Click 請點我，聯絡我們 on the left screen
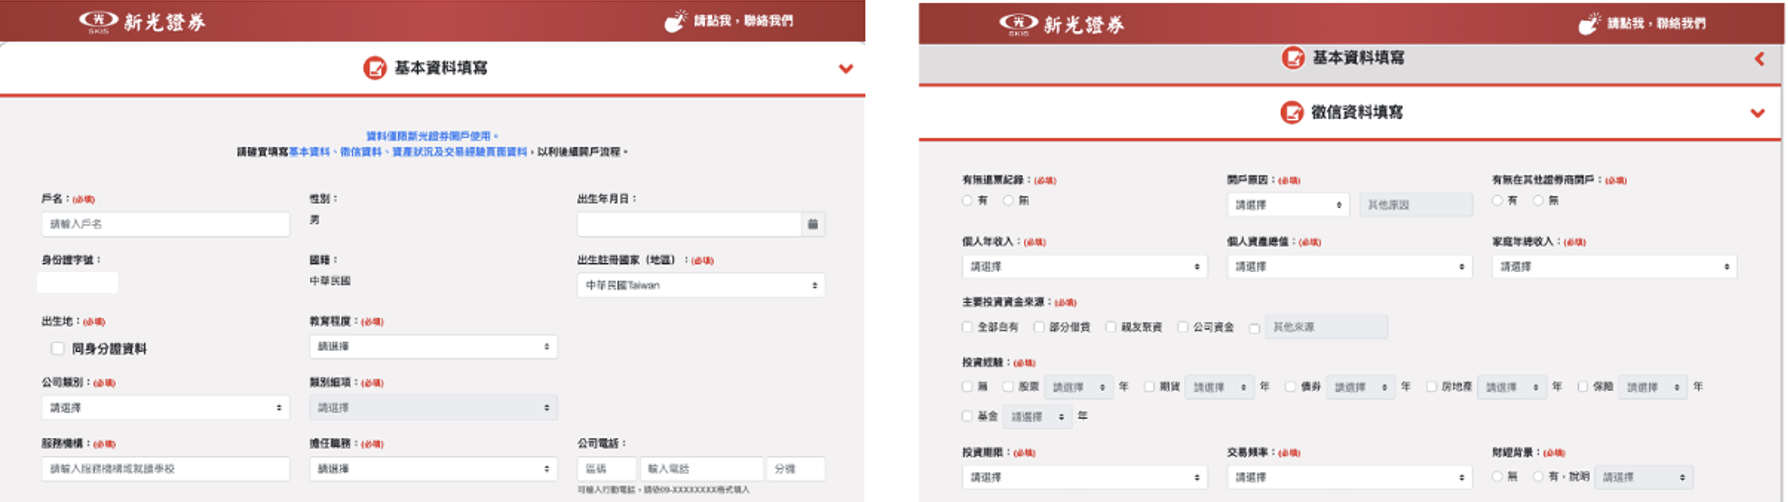1788x502 pixels. [743, 21]
